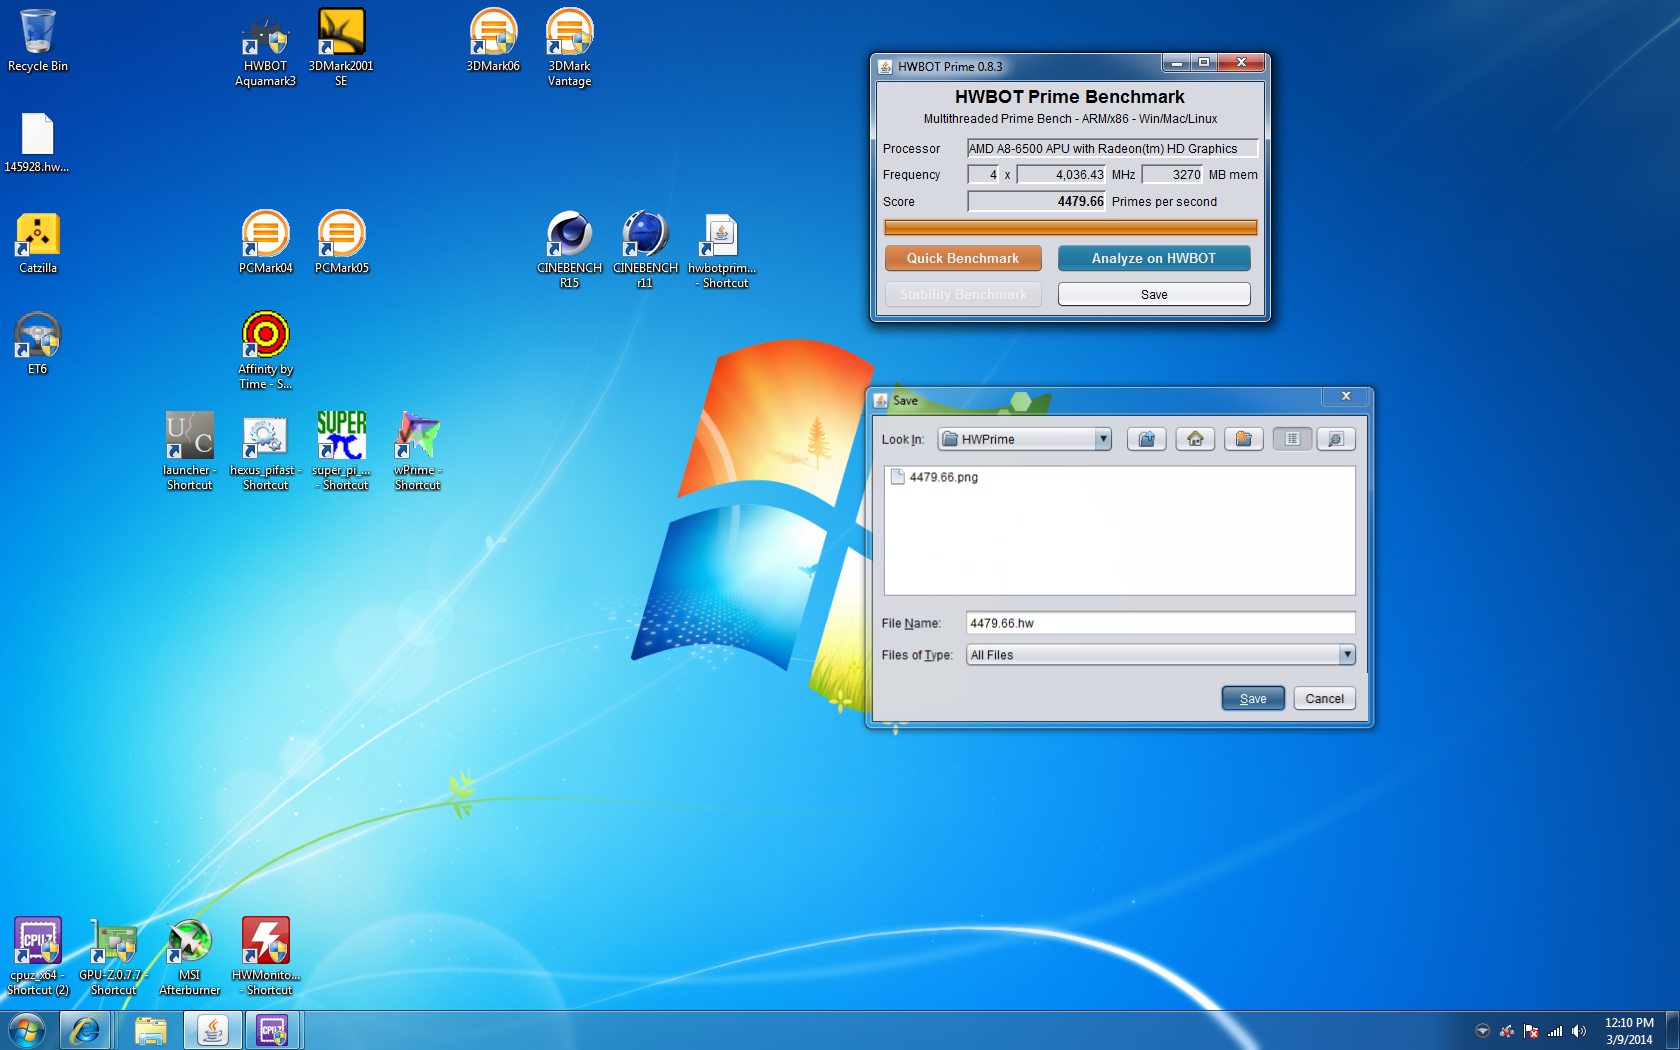Select the wPrime Shortcut icon

418,451
